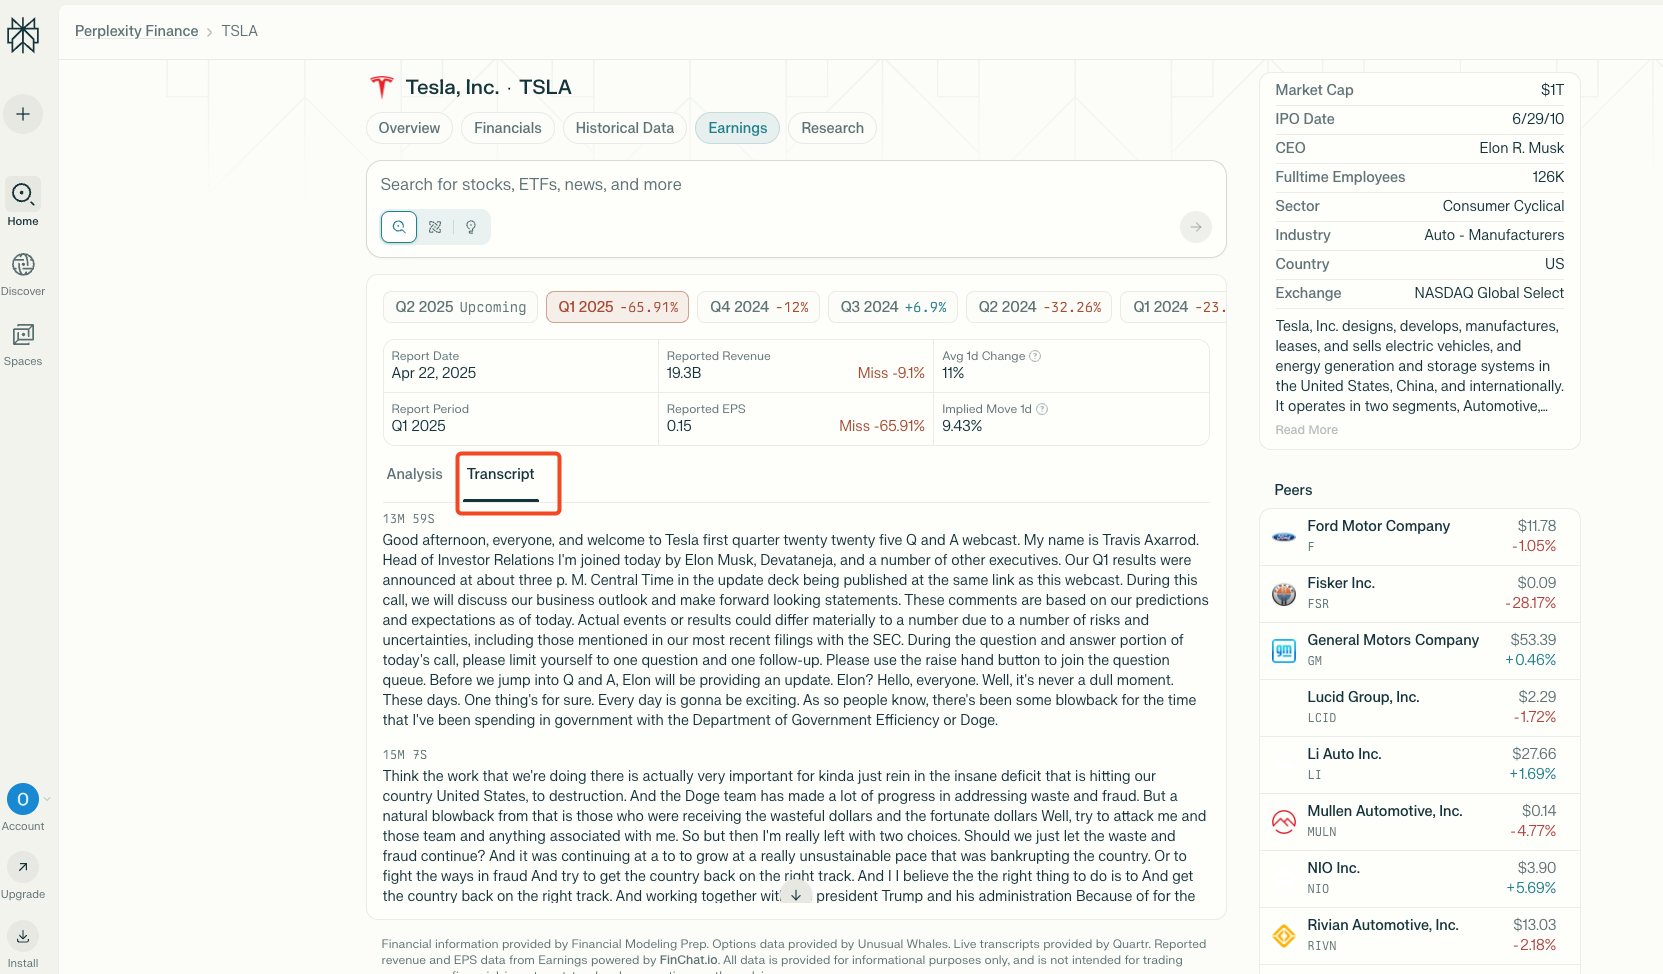Open the Discover sidebar icon
Image resolution: width=1663 pixels, height=974 pixels.
23,264
